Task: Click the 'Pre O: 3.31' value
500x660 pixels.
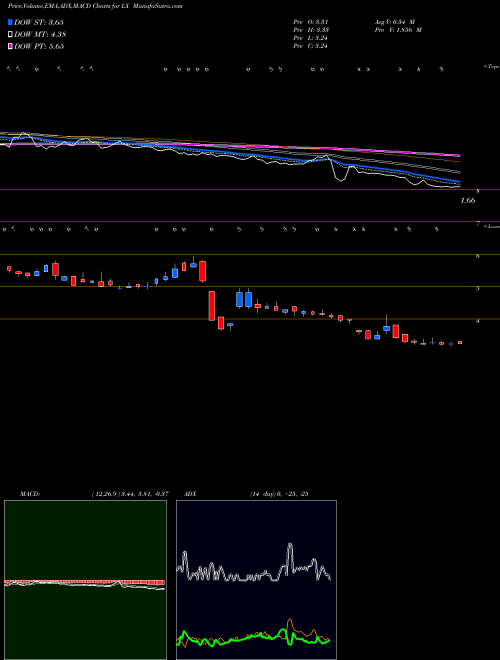Action: pyautogui.click(x=311, y=22)
